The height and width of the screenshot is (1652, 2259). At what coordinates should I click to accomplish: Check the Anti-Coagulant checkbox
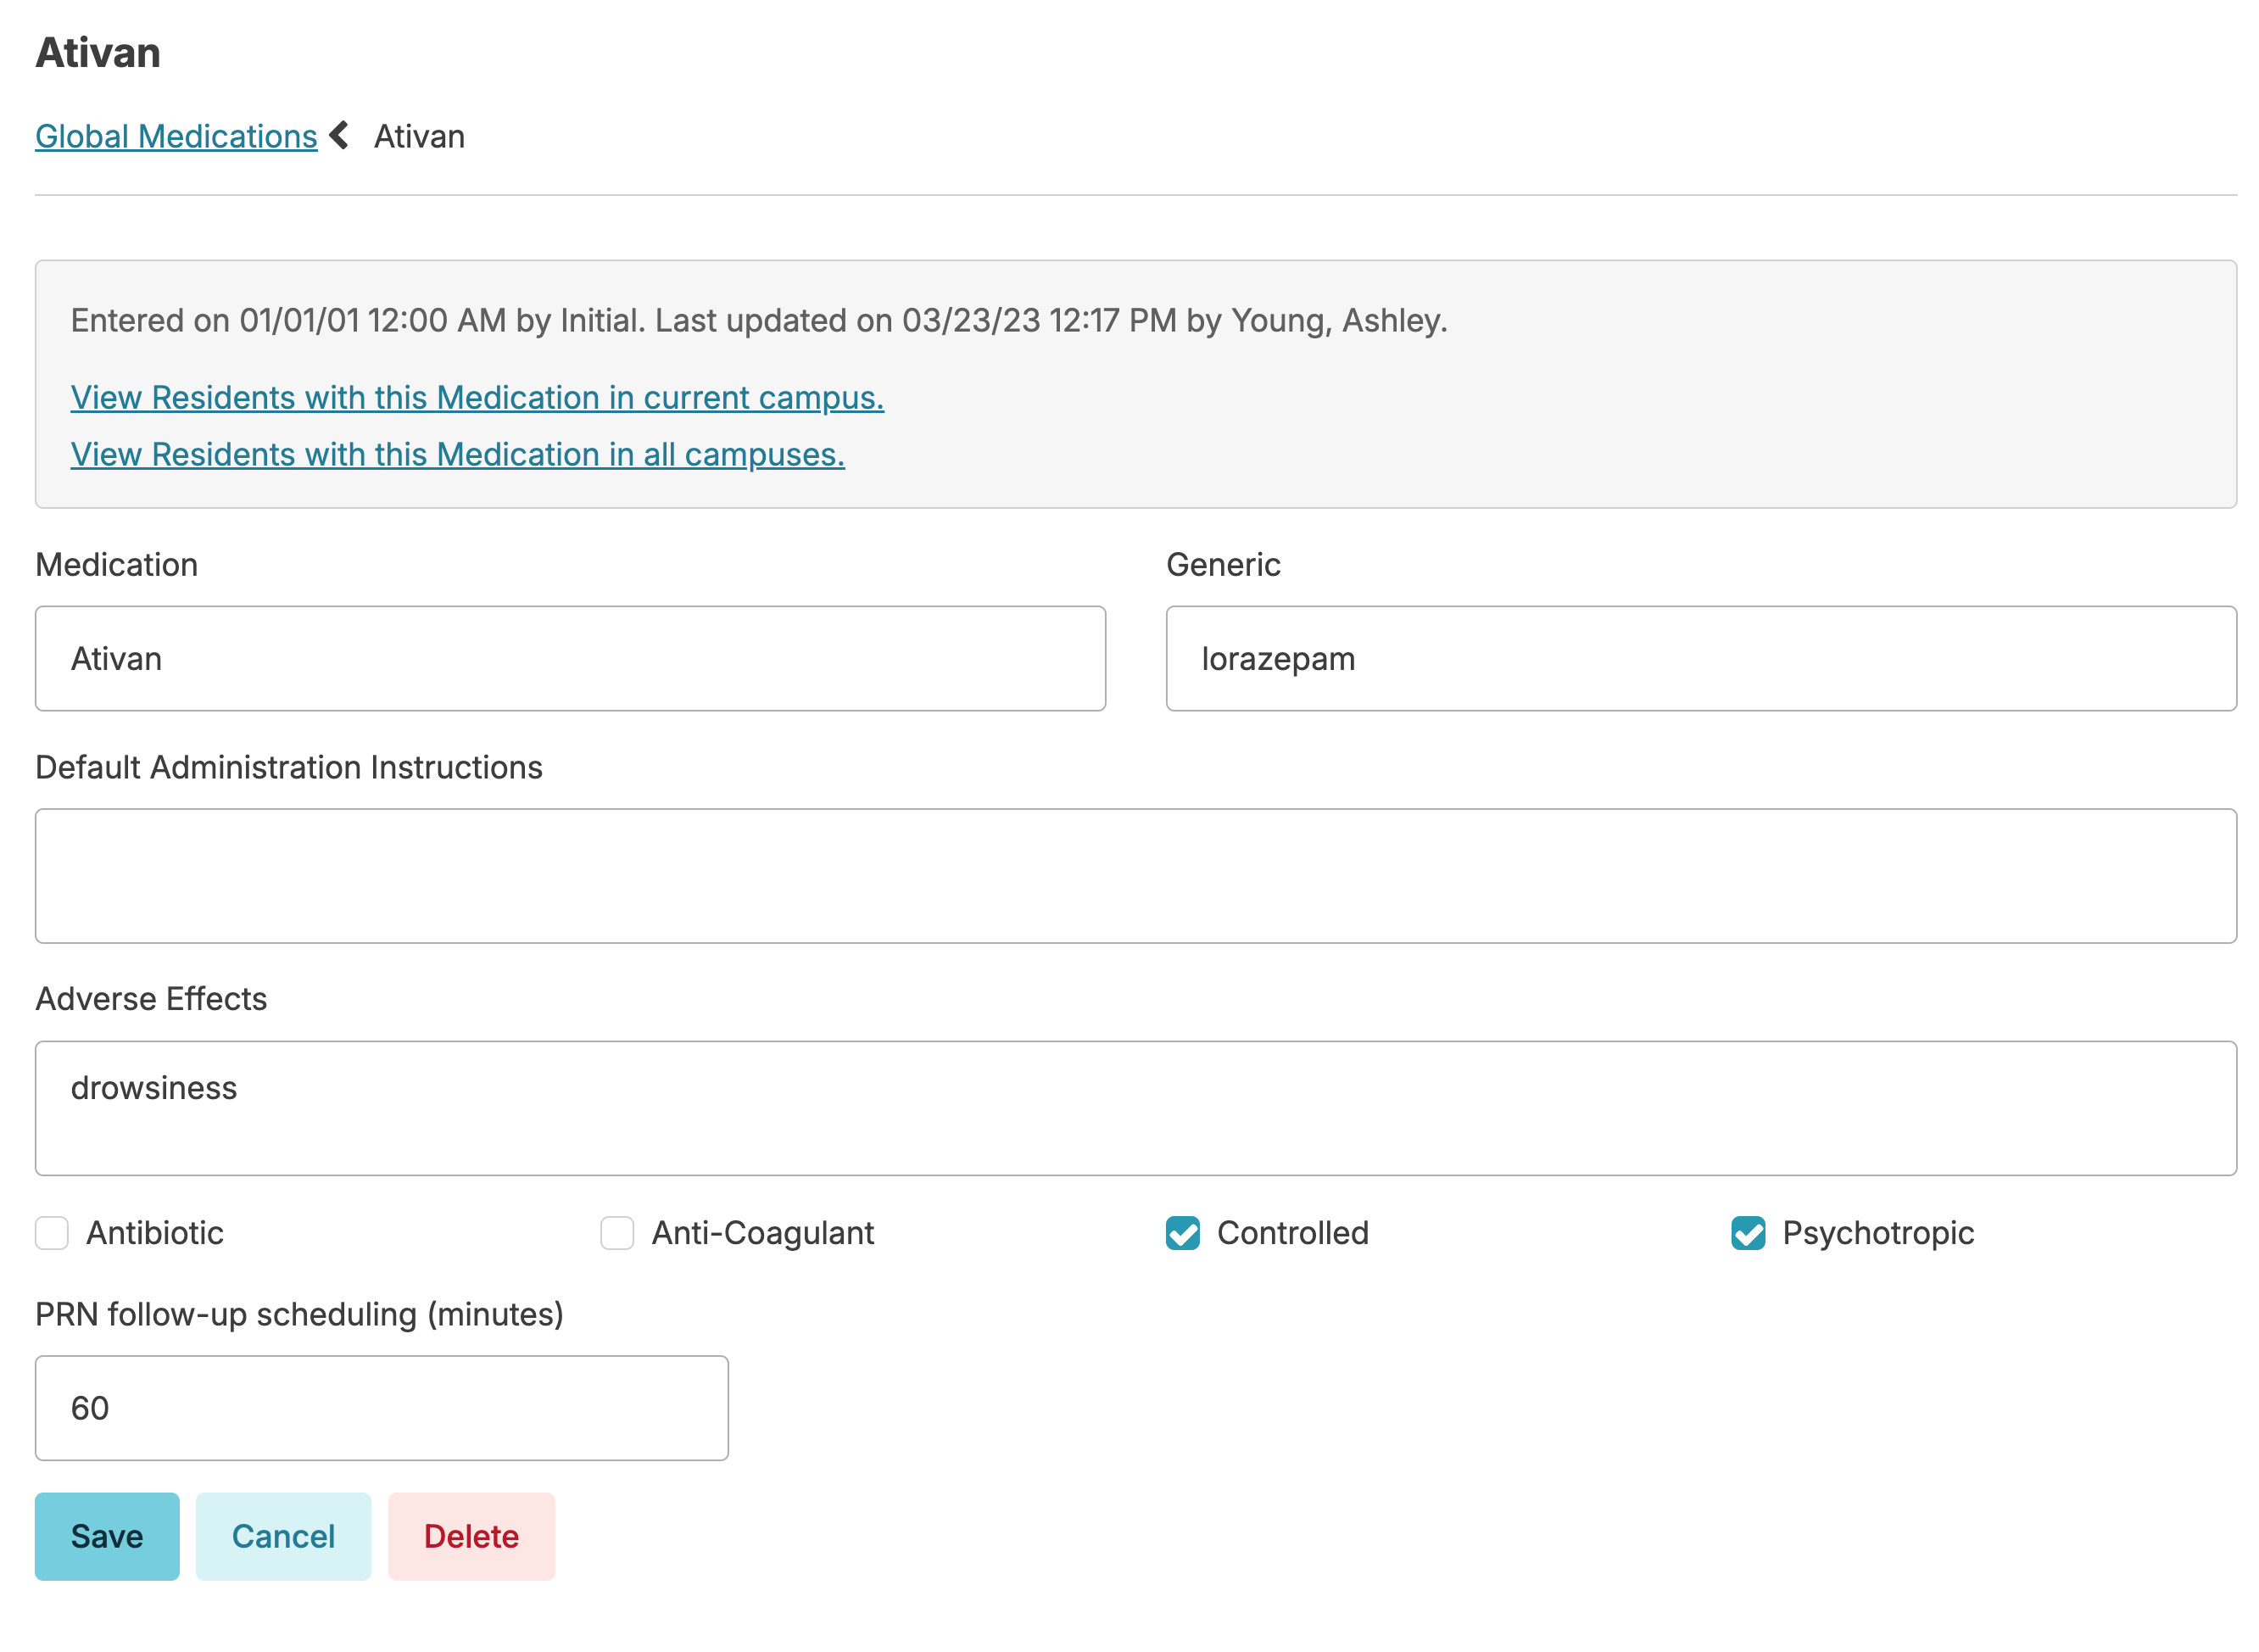click(x=617, y=1232)
